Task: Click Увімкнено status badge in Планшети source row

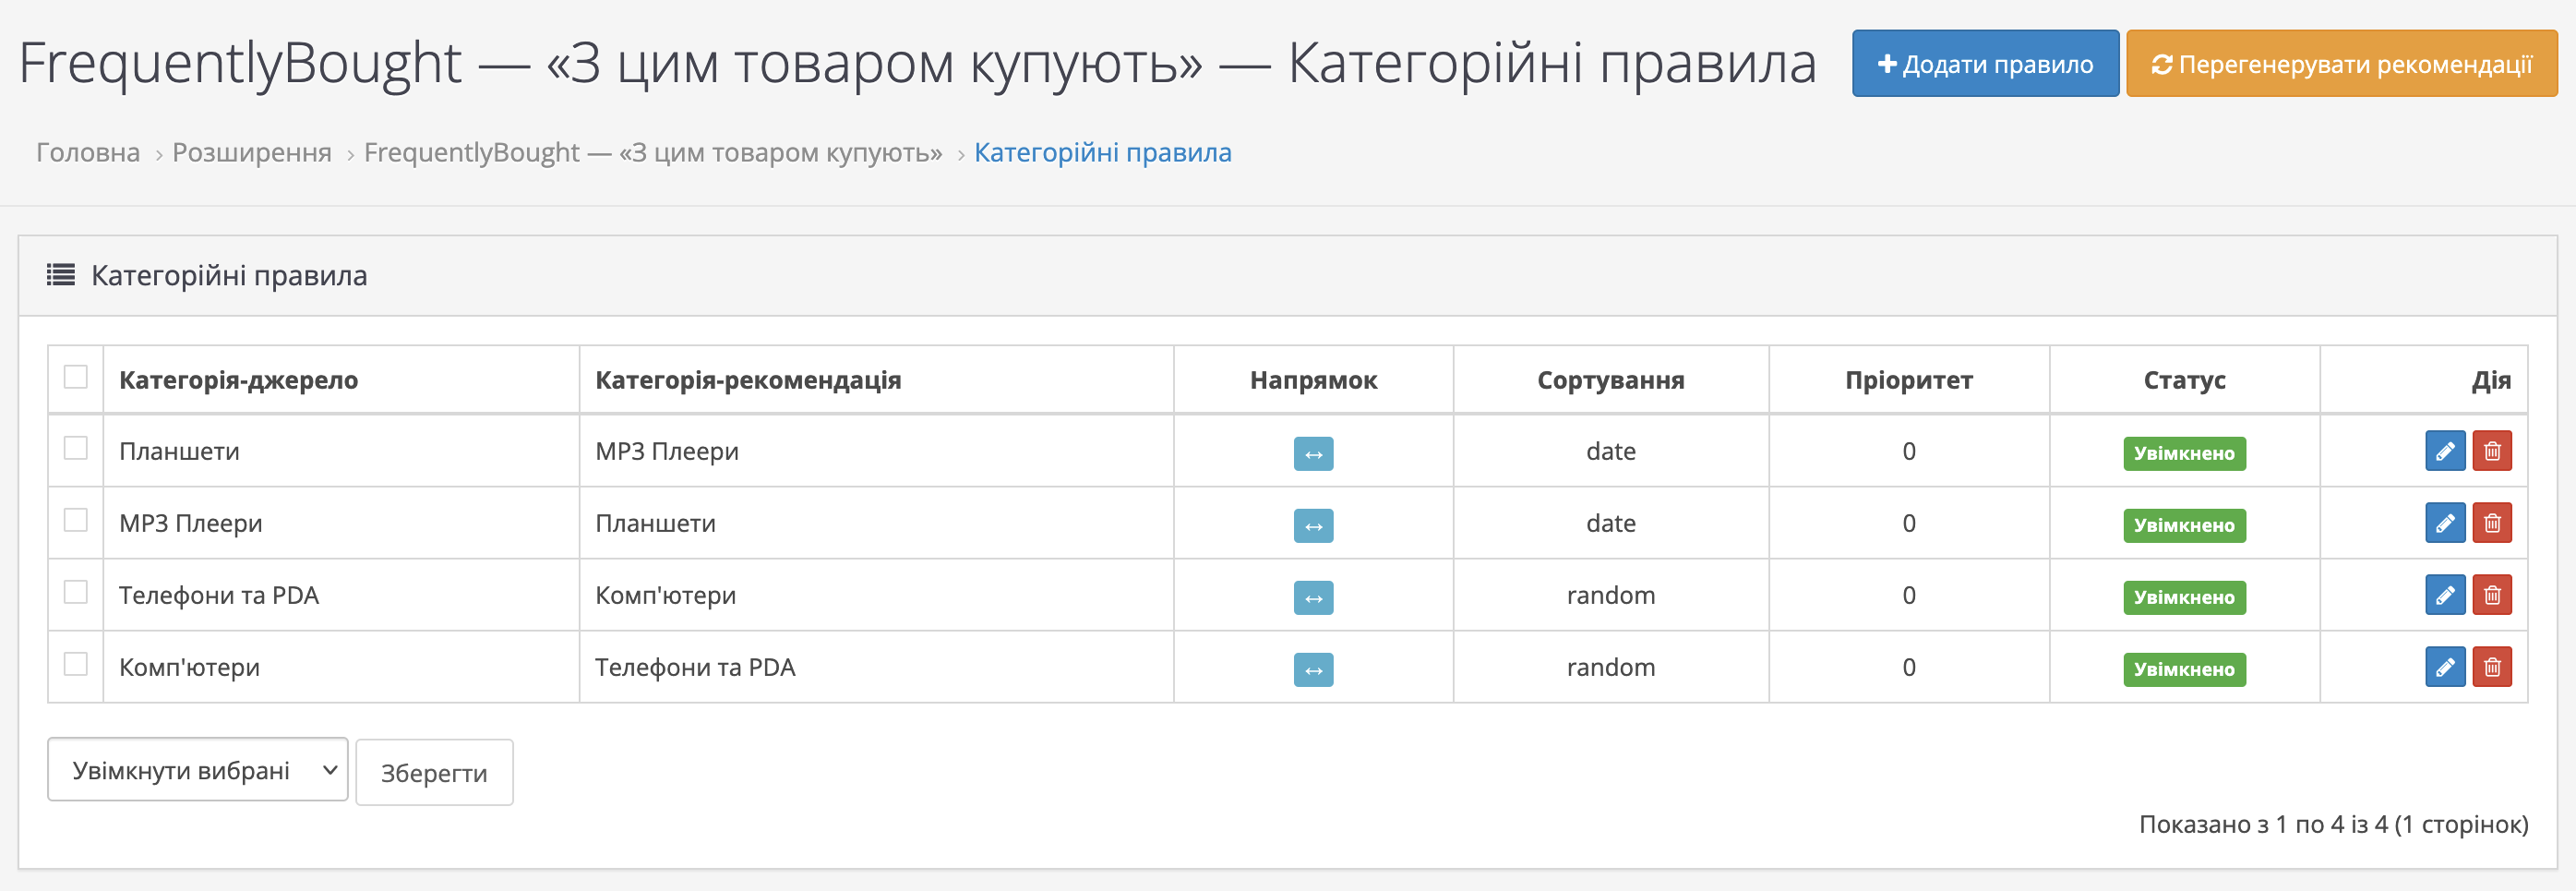Action: click(2184, 453)
